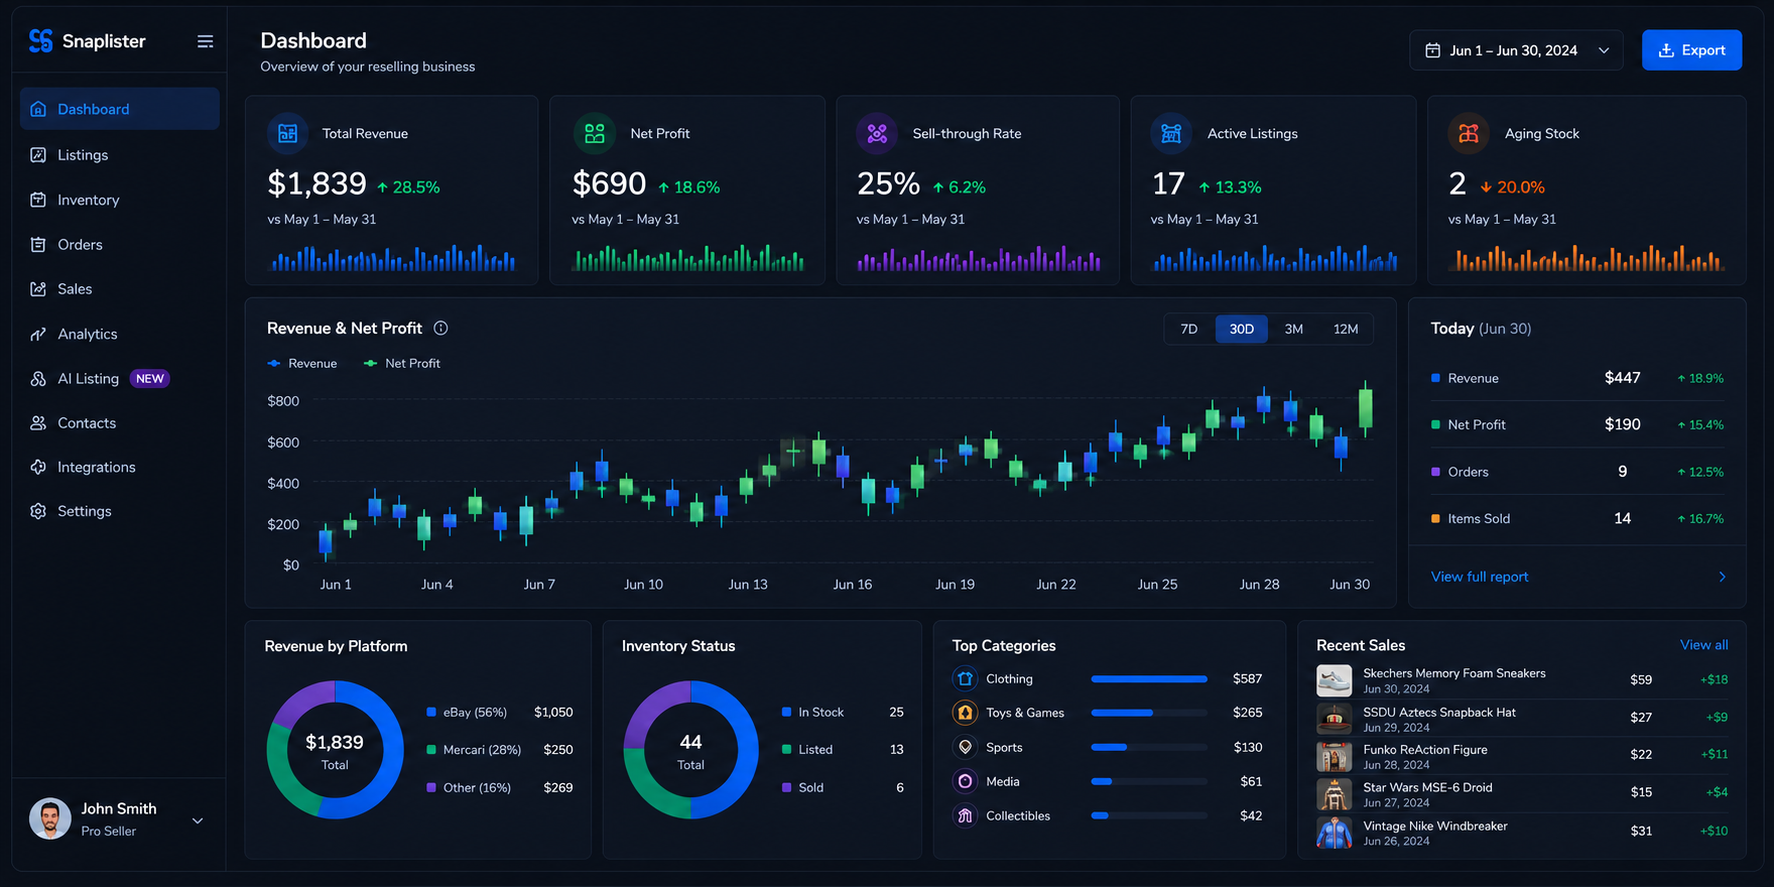The height and width of the screenshot is (887, 1774).
Task: Click the Sell-through Rate card icon
Action: pyautogui.click(x=877, y=134)
